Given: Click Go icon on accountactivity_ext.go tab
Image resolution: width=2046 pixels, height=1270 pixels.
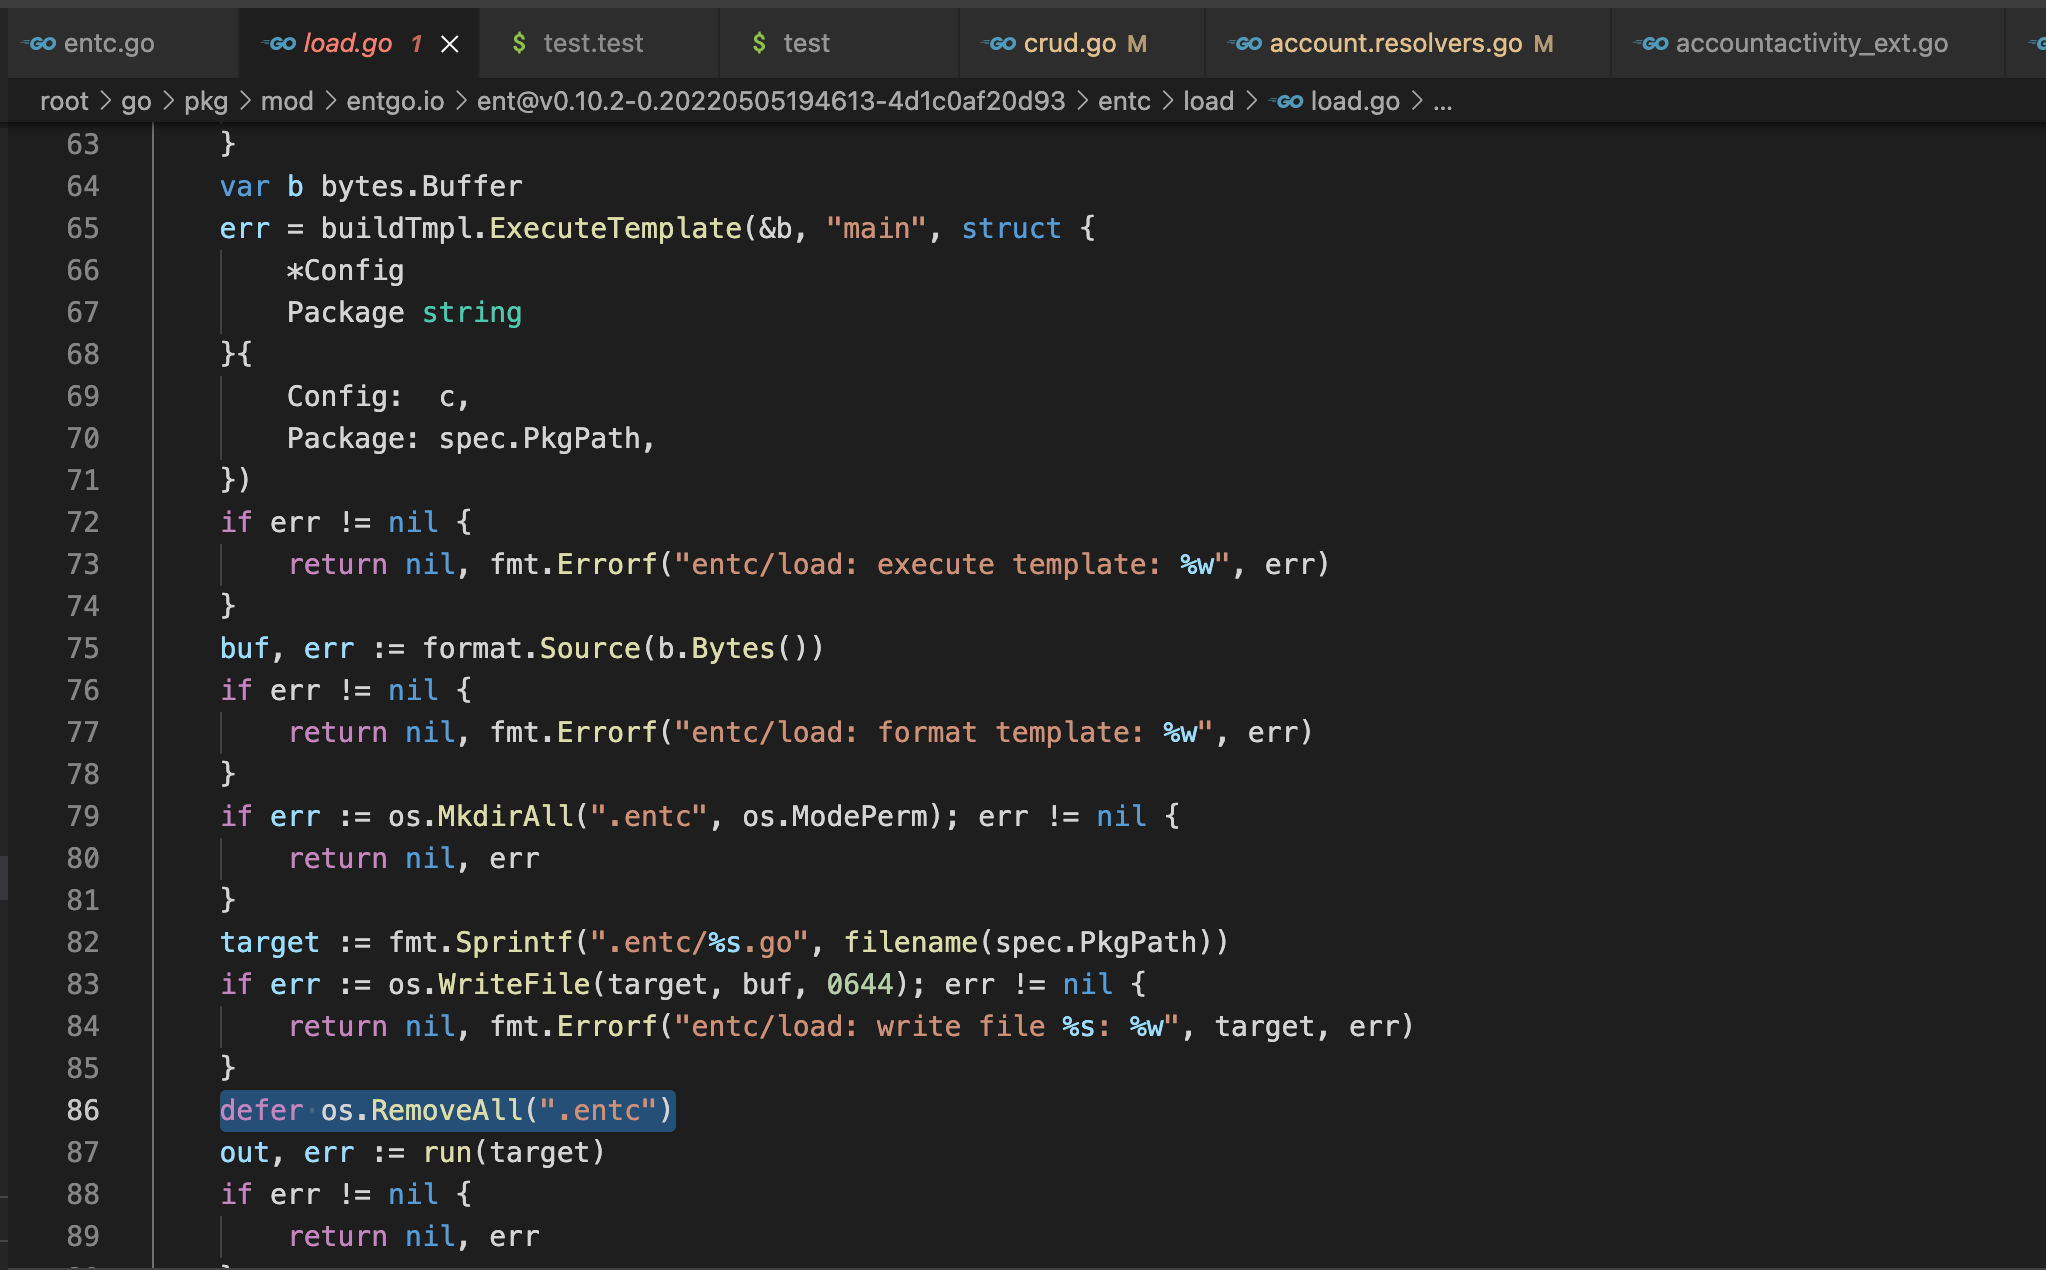Looking at the screenshot, I should pyautogui.click(x=1653, y=43).
